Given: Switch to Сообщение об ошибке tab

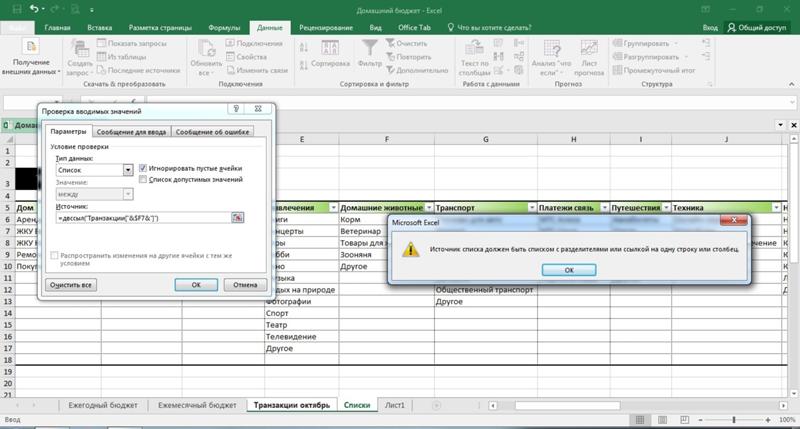Looking at the screenshot, I should (x=212, y=131).
